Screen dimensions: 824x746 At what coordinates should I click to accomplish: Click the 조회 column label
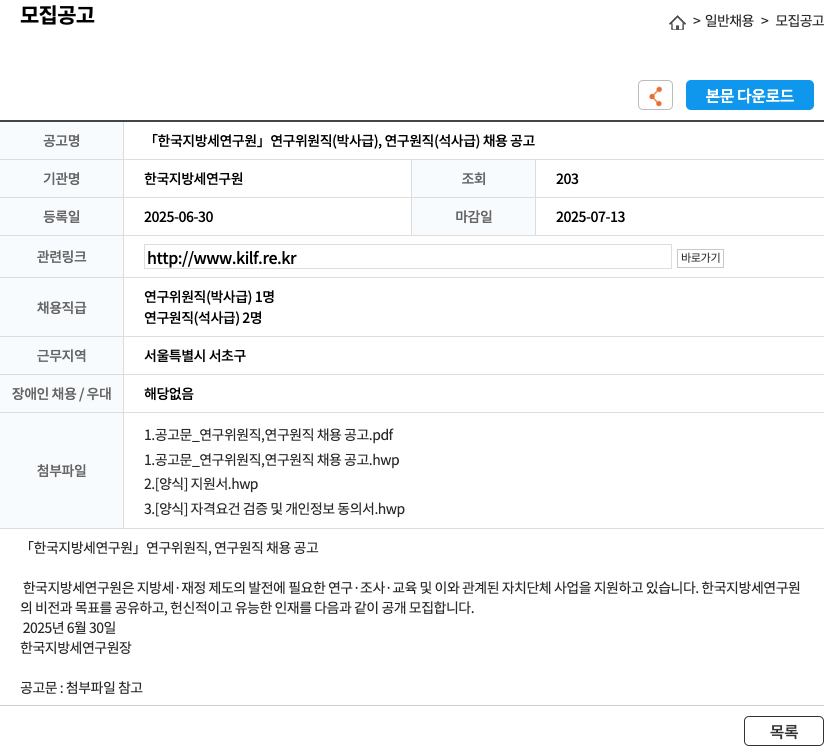473,179
